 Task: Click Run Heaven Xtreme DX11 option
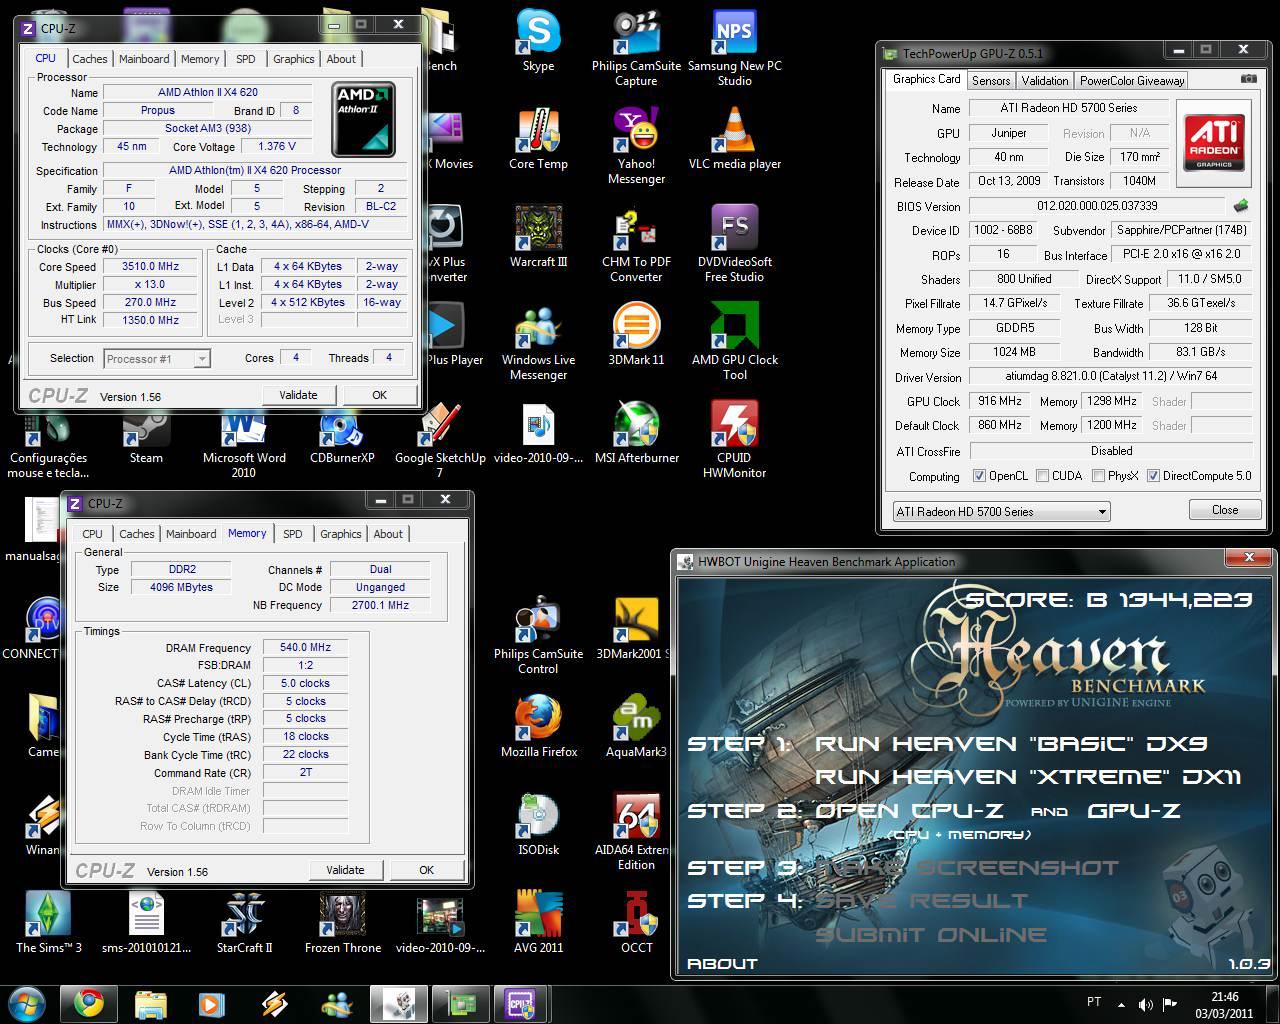point(1028,777)
